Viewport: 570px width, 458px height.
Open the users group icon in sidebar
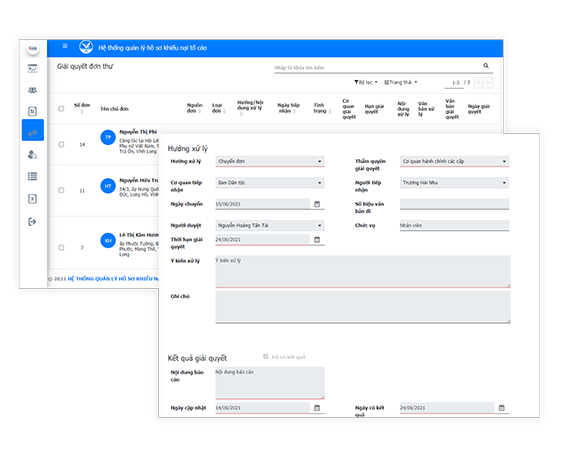click(32, 90)
